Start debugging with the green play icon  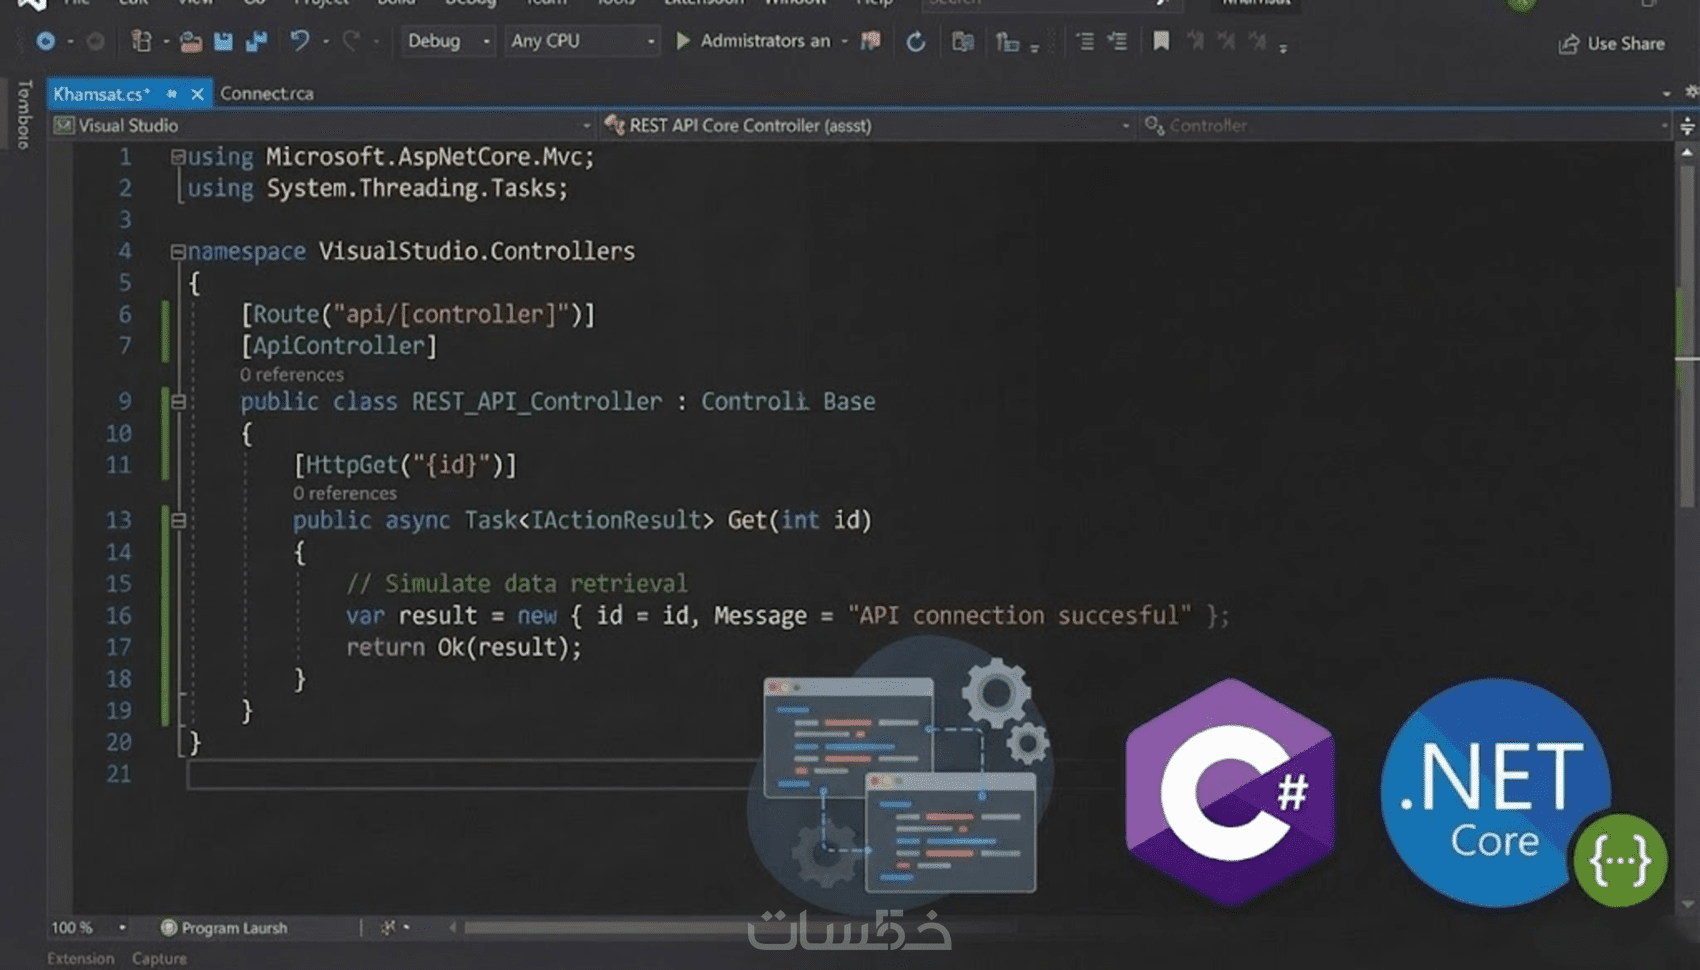683,41
